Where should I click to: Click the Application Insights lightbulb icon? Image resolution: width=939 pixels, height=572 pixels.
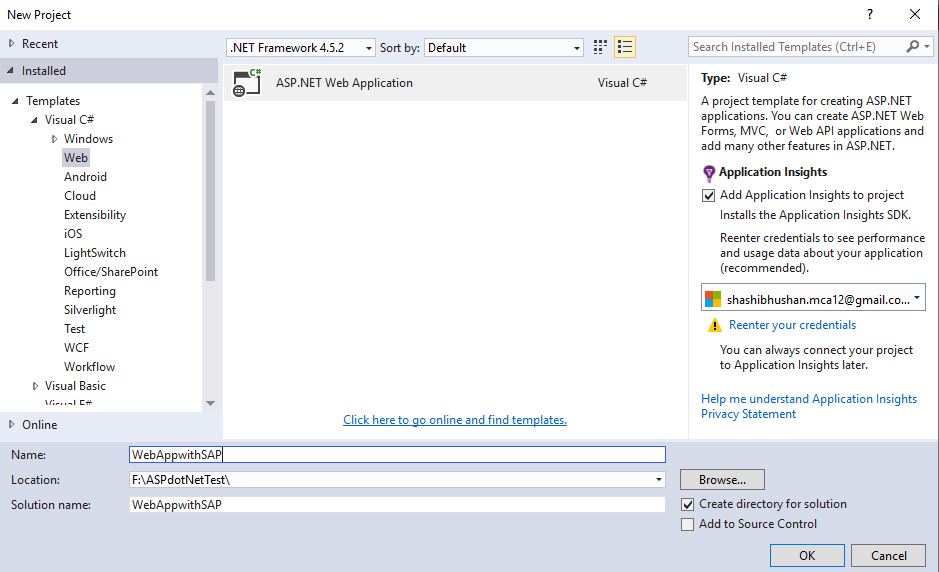pos(708,173)
